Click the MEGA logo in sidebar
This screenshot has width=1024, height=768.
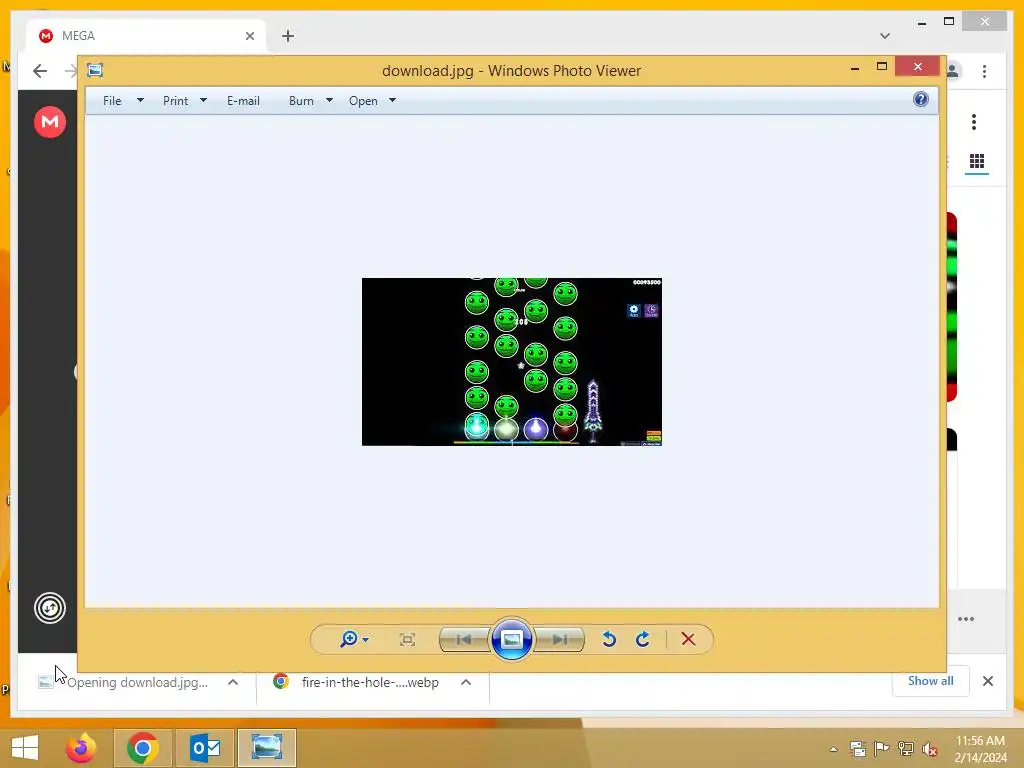[x=50, y=121]
